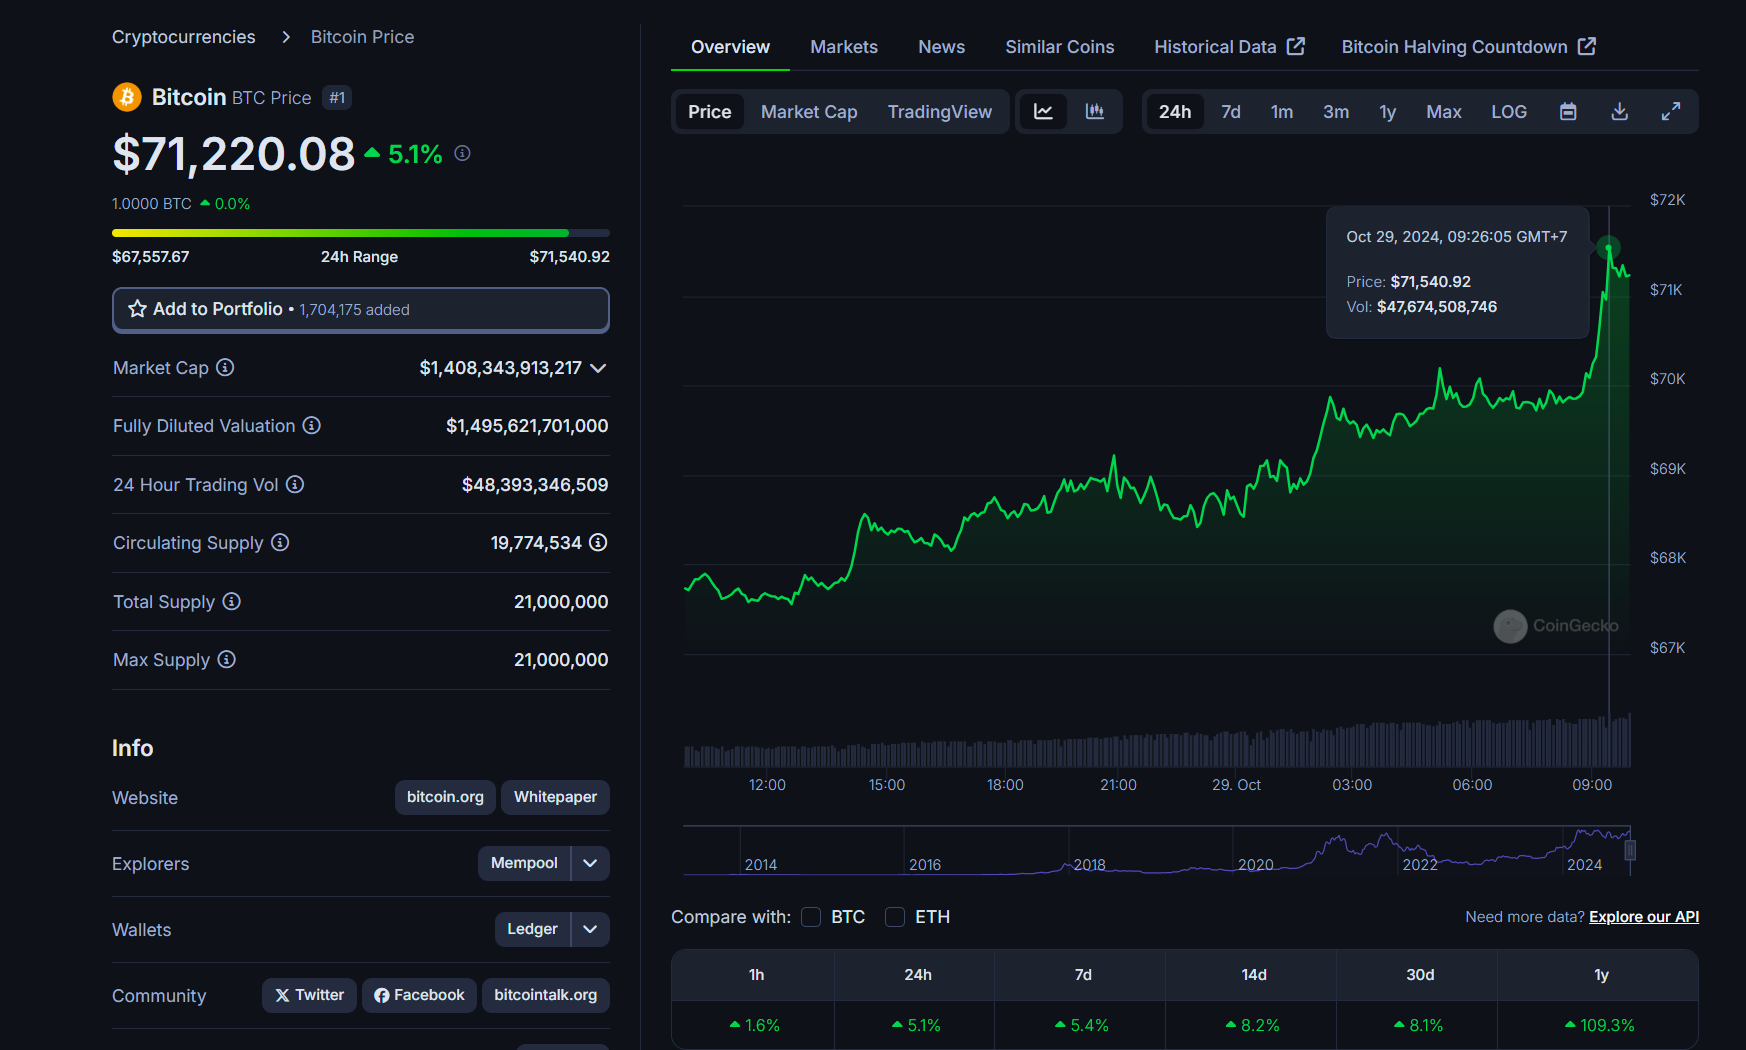Open the Explorers Mempool dropdown arrow
This screenshot has width=1746, height=1050.
590,863
